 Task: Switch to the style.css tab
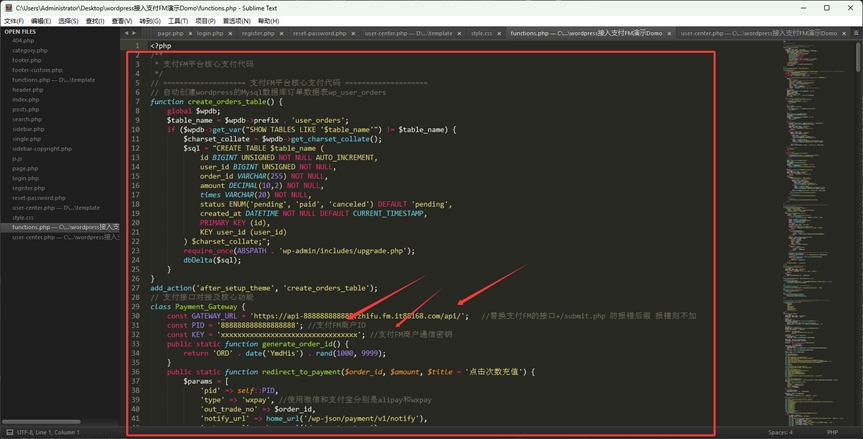click(482, 33)
